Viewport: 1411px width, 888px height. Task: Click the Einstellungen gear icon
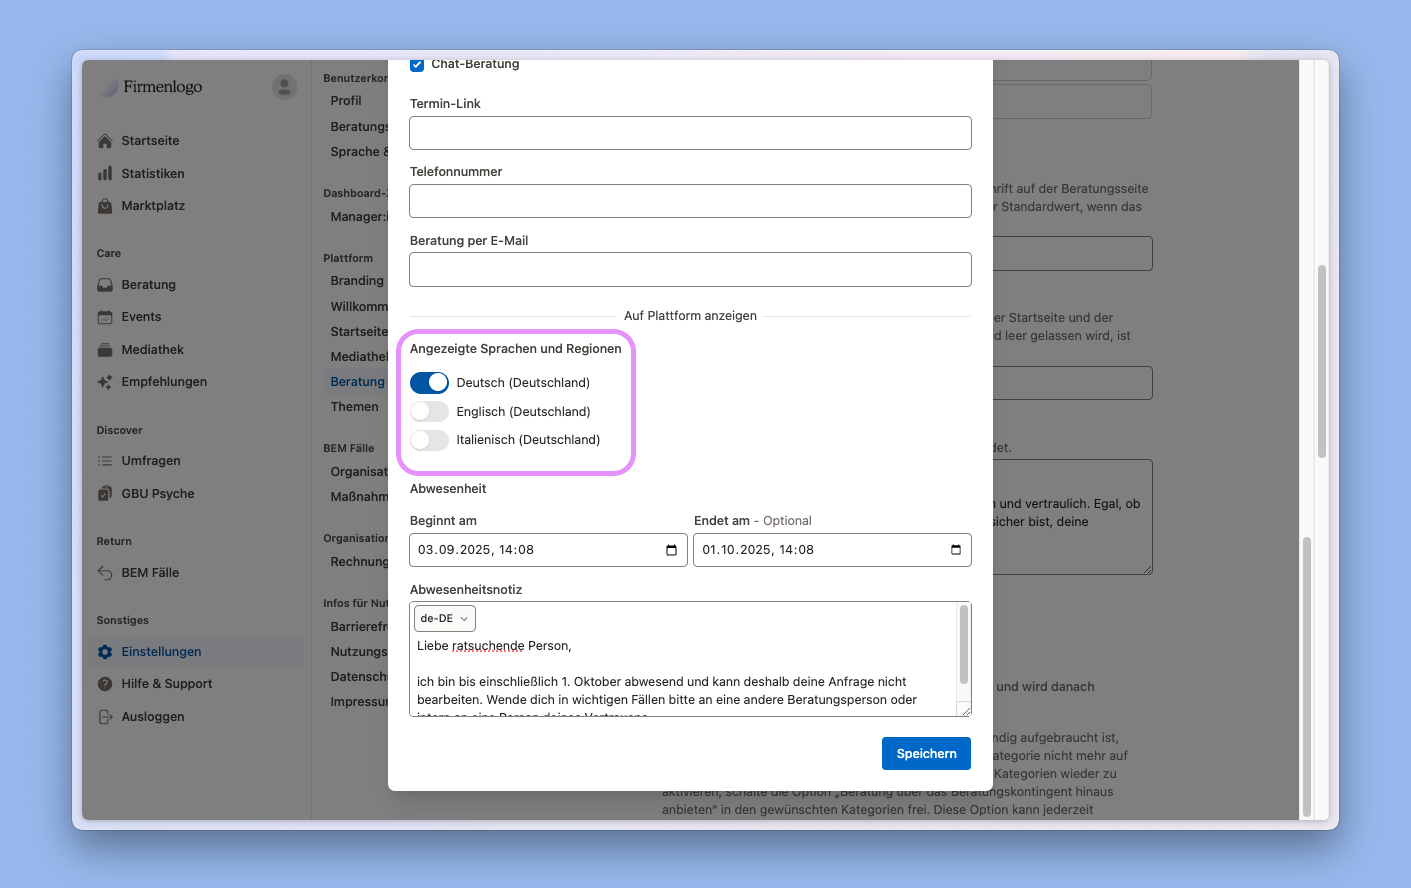[105, 652]
